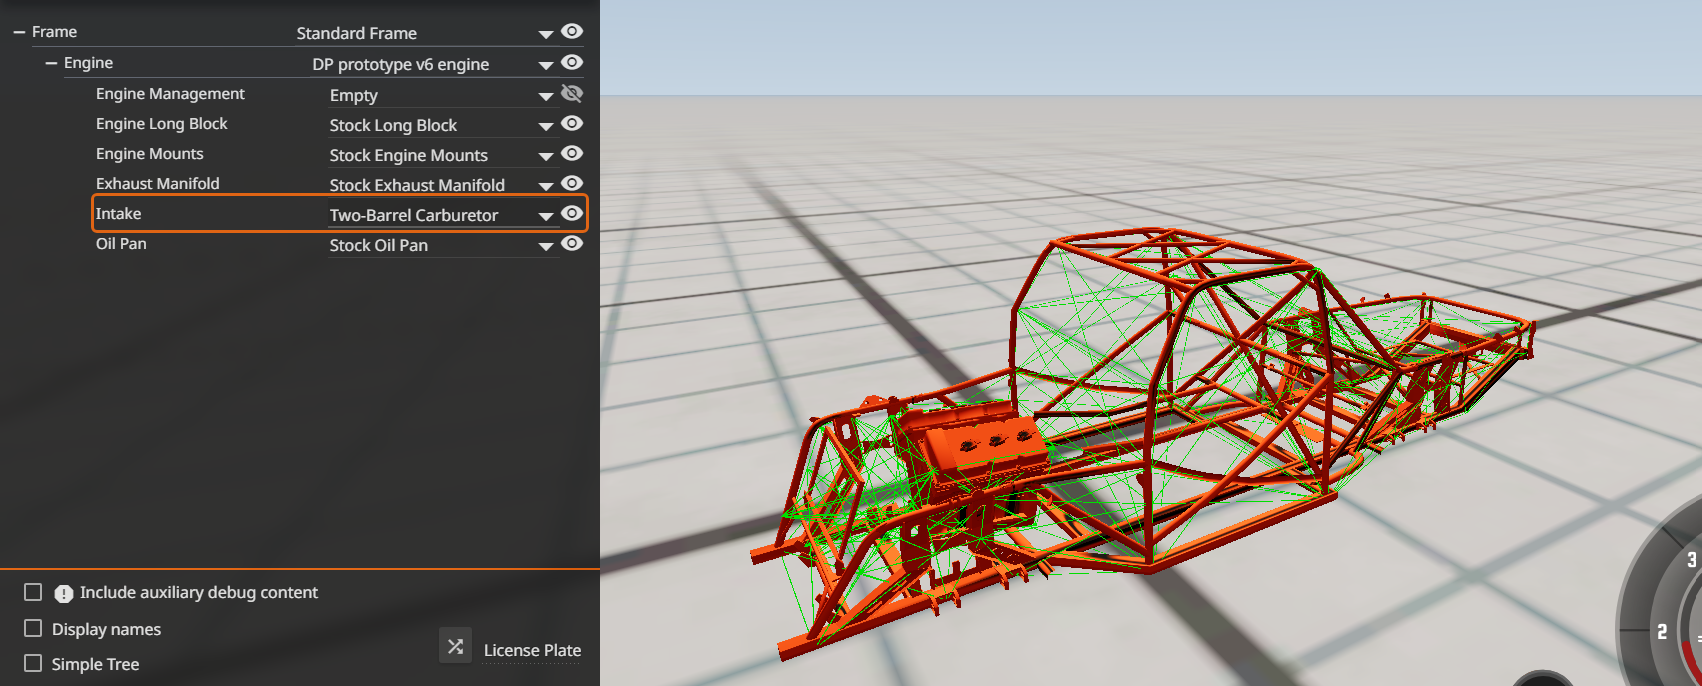1702x686 pixels.
Task: Open the Stock Oil Pan dropdown
Action: point(442,245)
